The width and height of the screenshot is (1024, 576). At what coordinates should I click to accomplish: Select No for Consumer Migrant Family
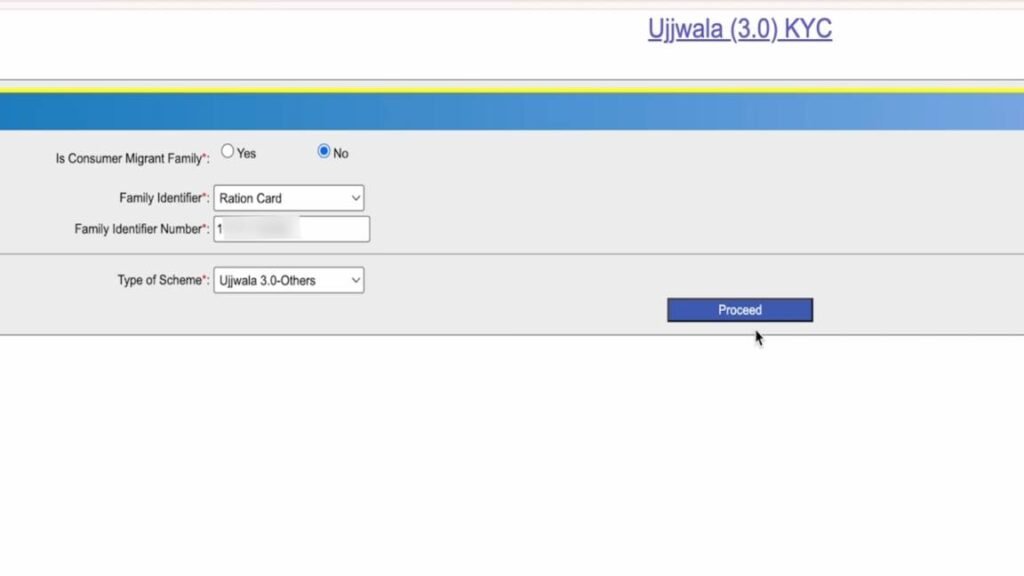(323, 152)
